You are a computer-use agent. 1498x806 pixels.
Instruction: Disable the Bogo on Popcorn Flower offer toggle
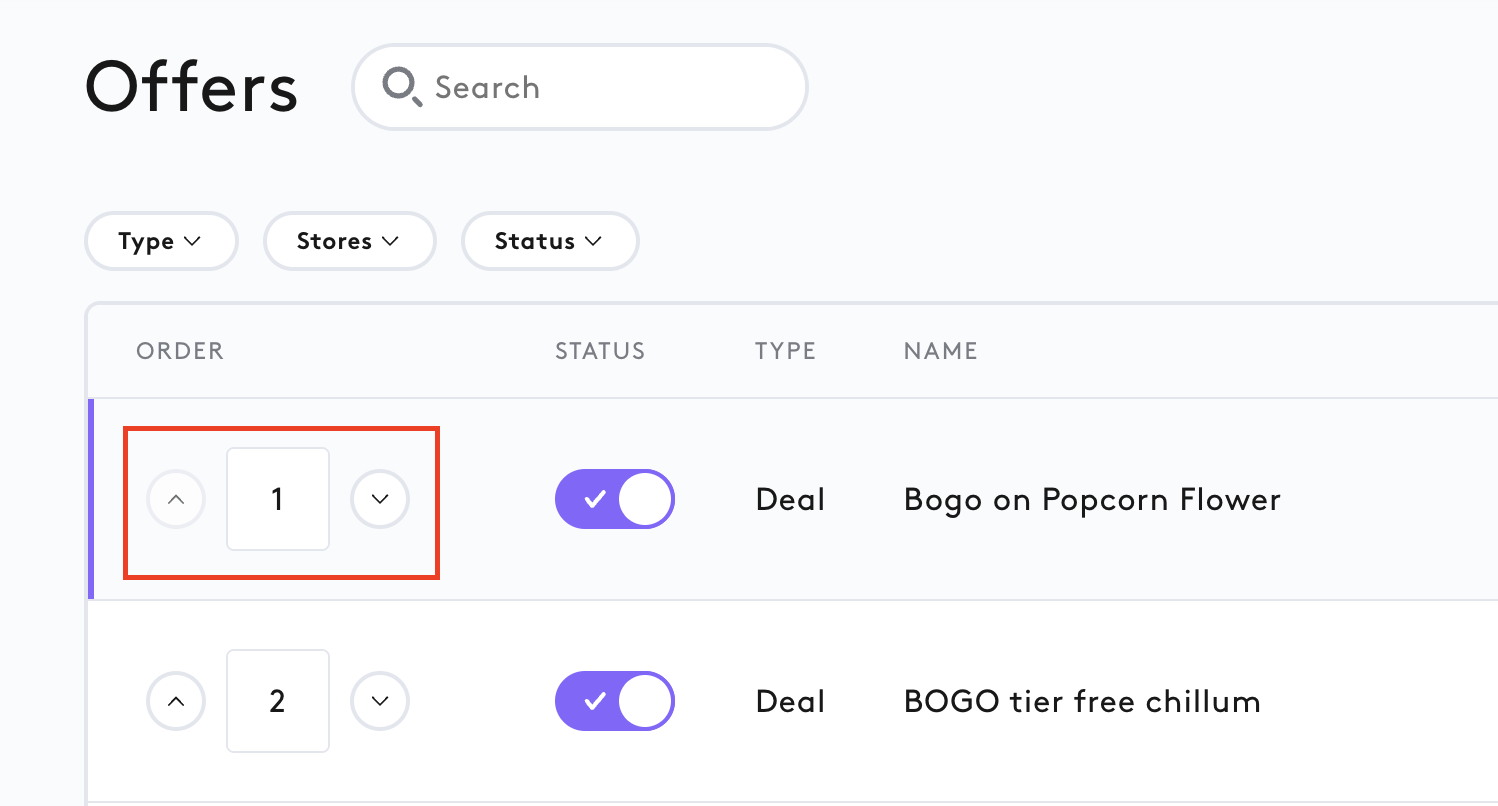click(x=615, y=499)
